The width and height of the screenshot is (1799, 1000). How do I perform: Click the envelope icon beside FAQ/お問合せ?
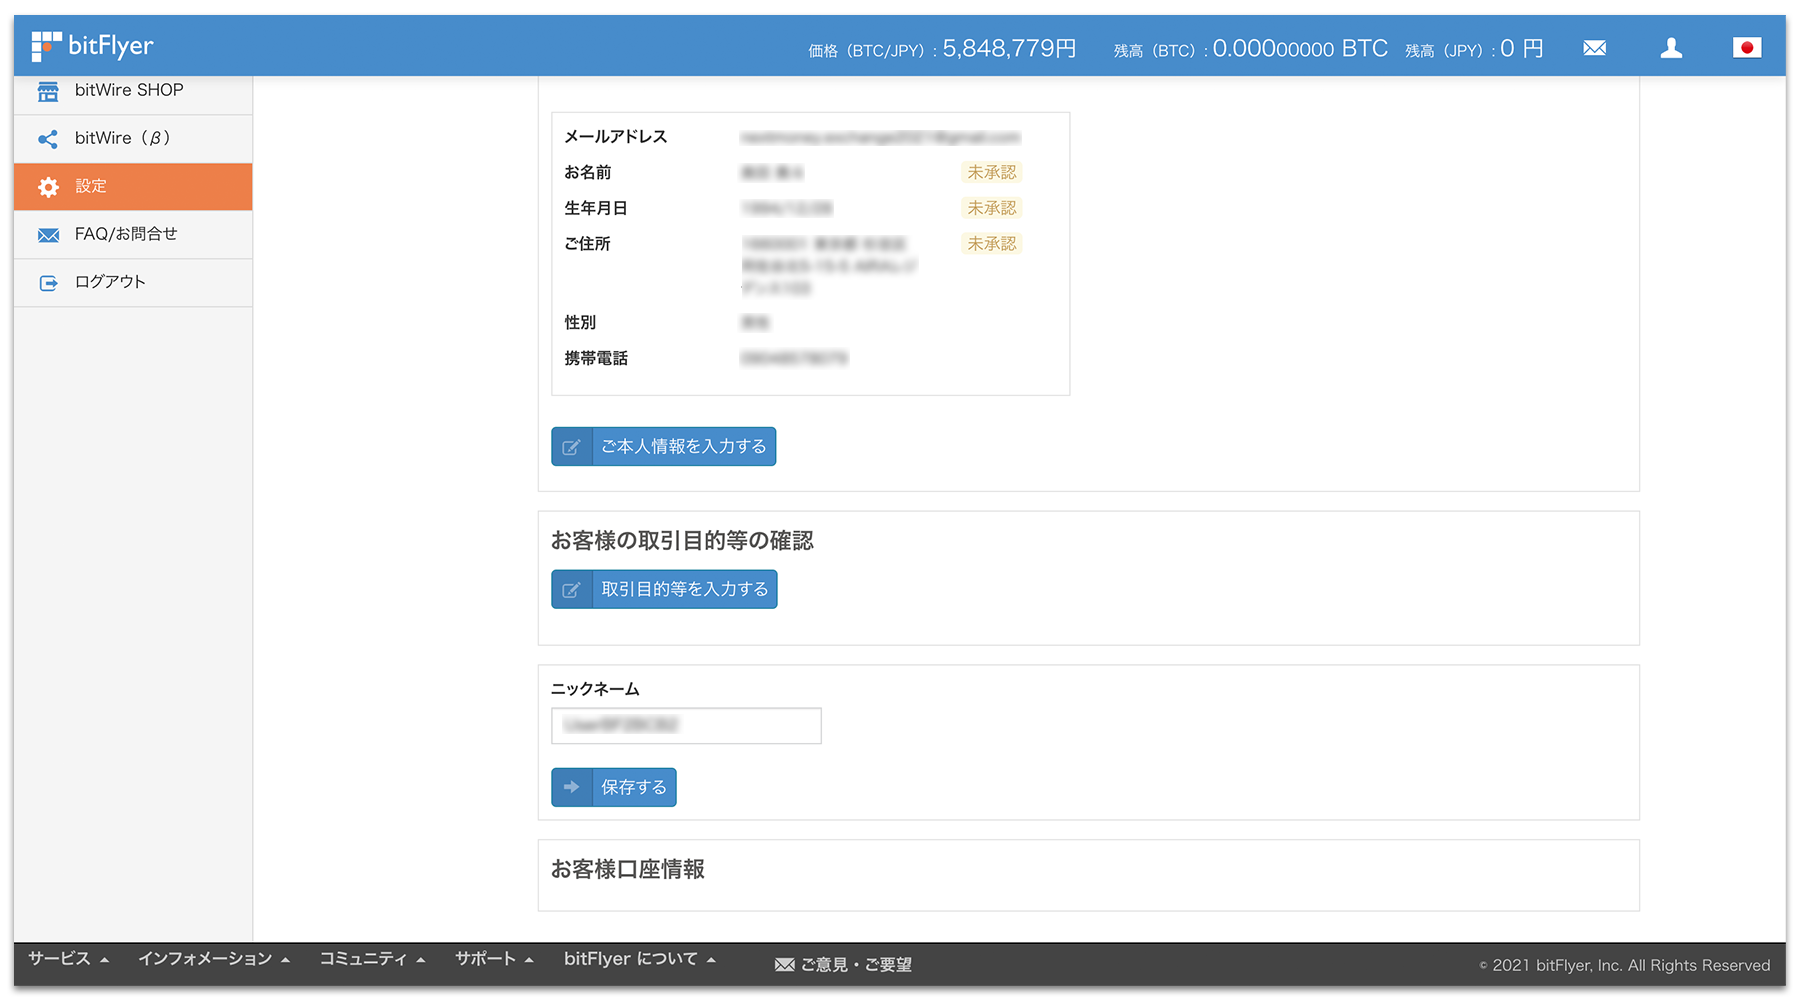click(x=48, y=234)
